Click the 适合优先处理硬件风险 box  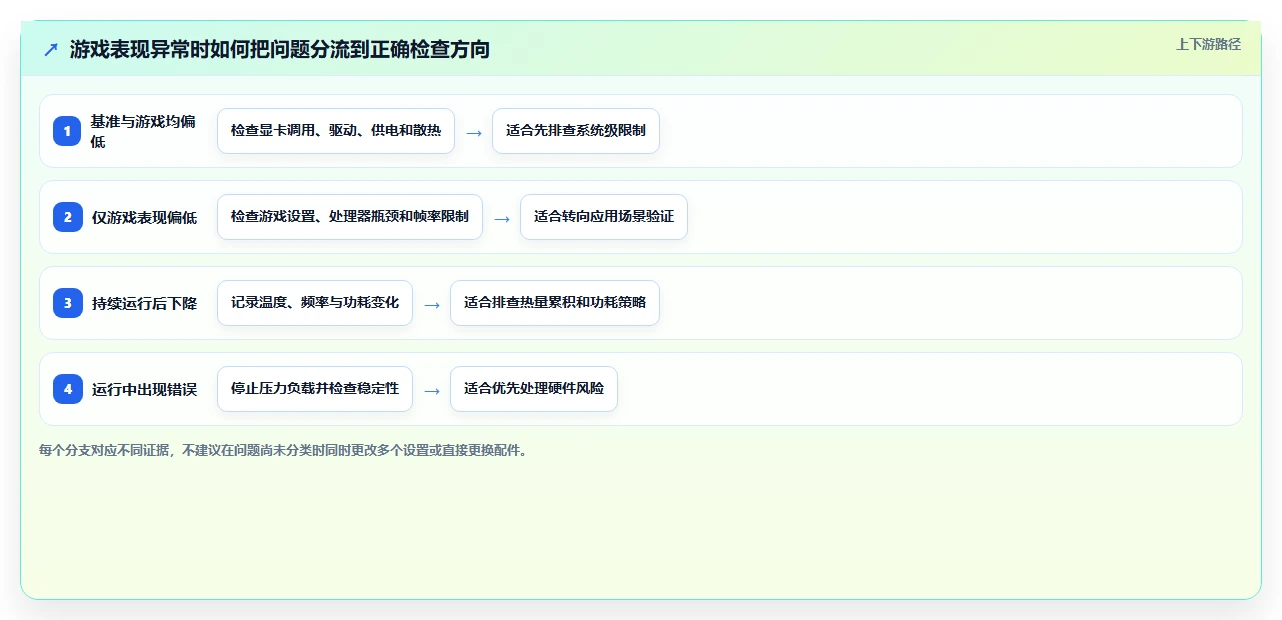click(534, 389)
